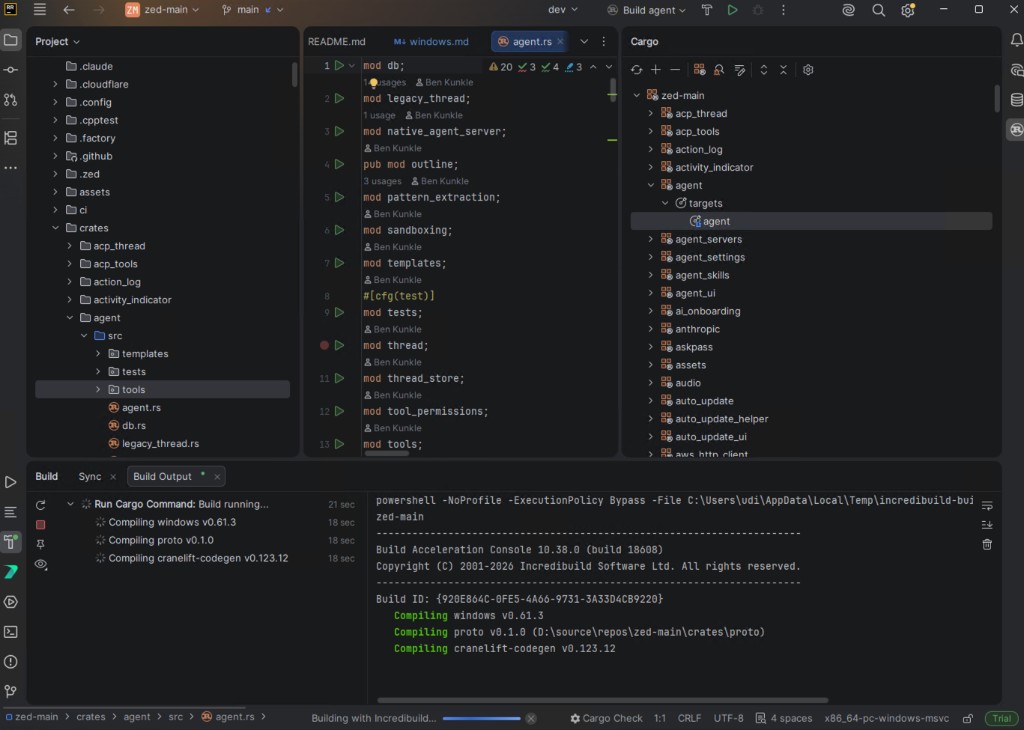Open the AI assistant swirl icon
The height and width of the screenshot is (730, 1024).
tap(848, 10)
